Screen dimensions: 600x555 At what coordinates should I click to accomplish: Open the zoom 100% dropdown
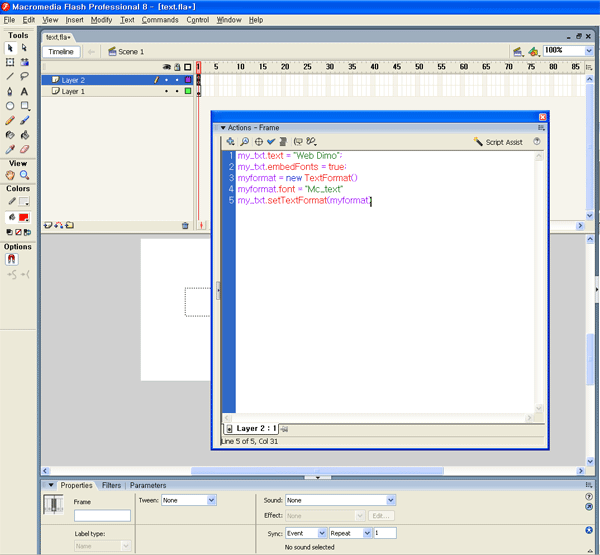click(x=589, y=51)
